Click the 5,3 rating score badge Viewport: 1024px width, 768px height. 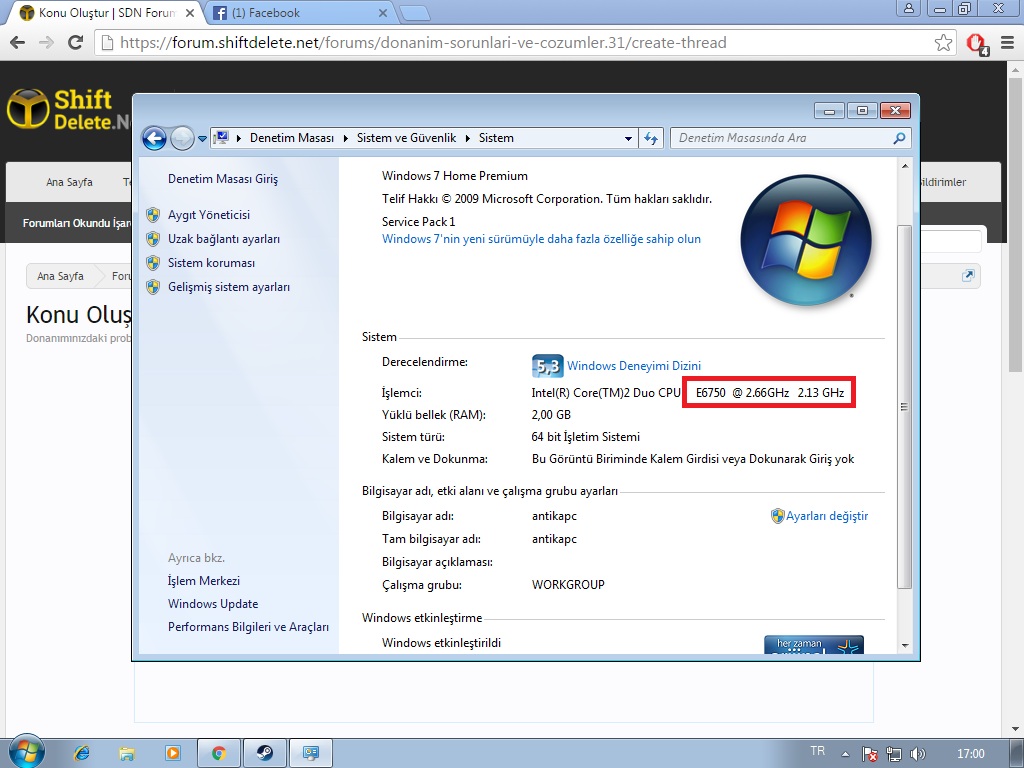[547, 366]
